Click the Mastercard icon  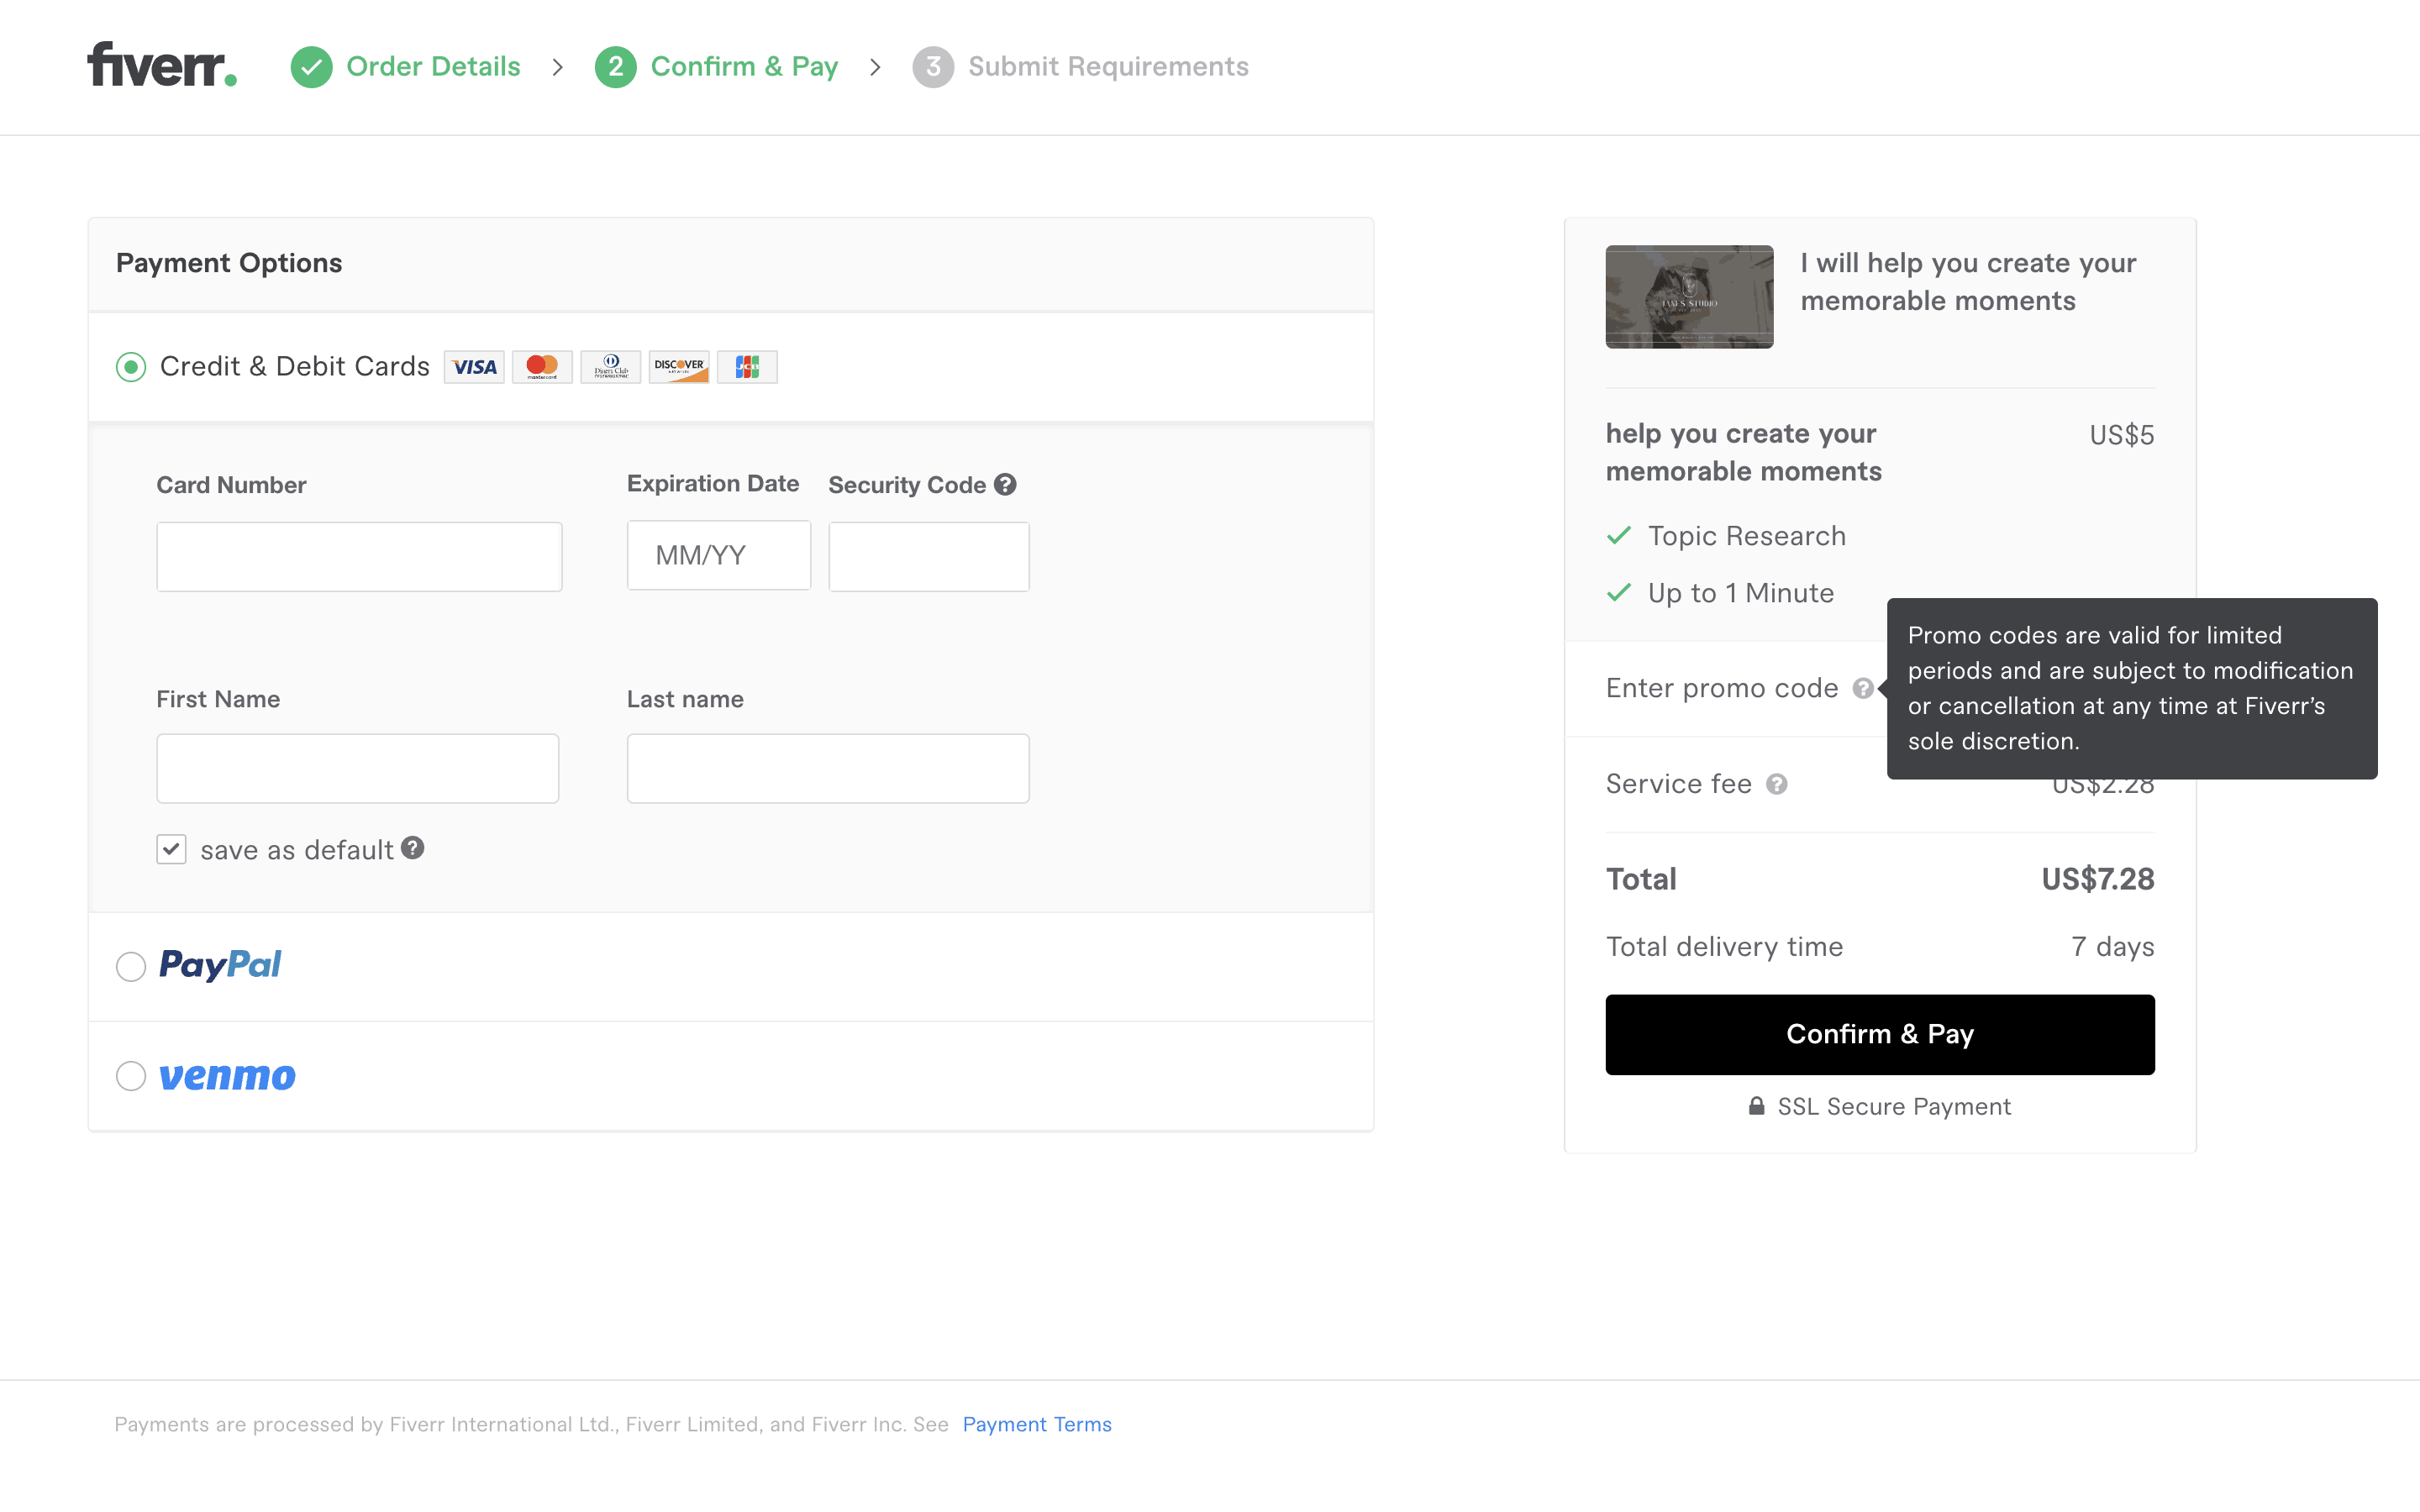(542, 367)
